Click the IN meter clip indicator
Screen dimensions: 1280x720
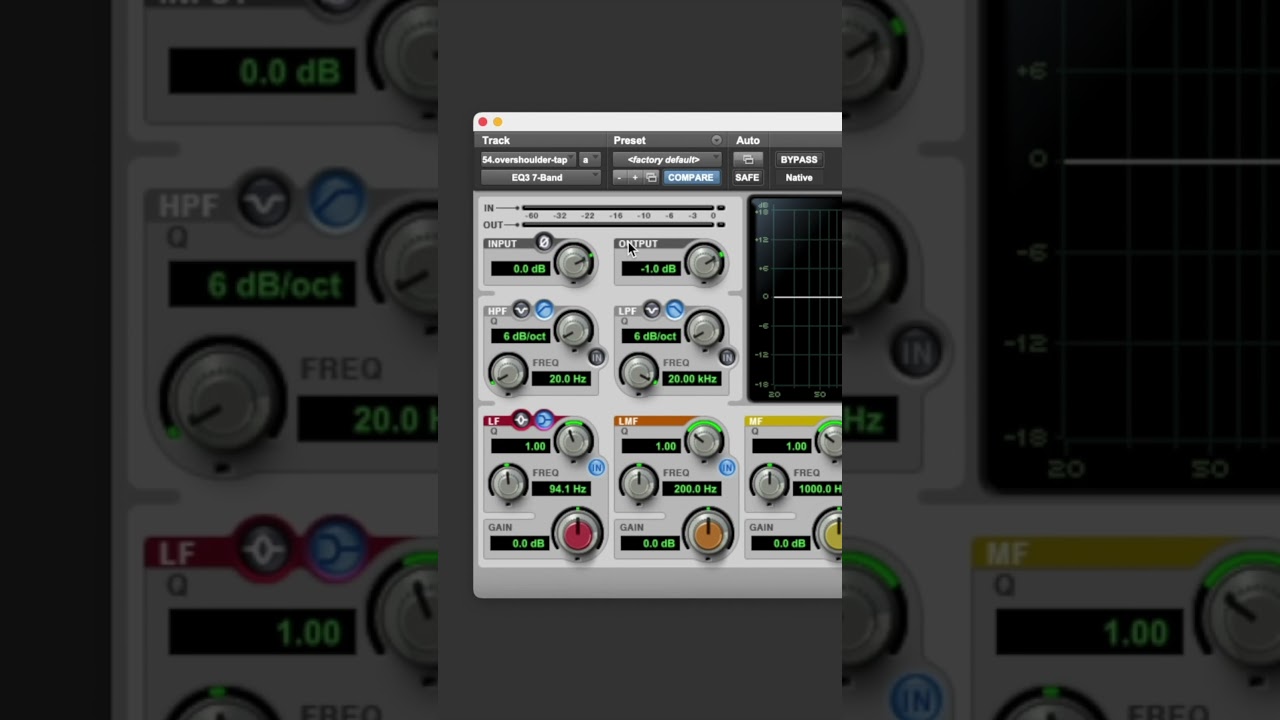(721, 208)
